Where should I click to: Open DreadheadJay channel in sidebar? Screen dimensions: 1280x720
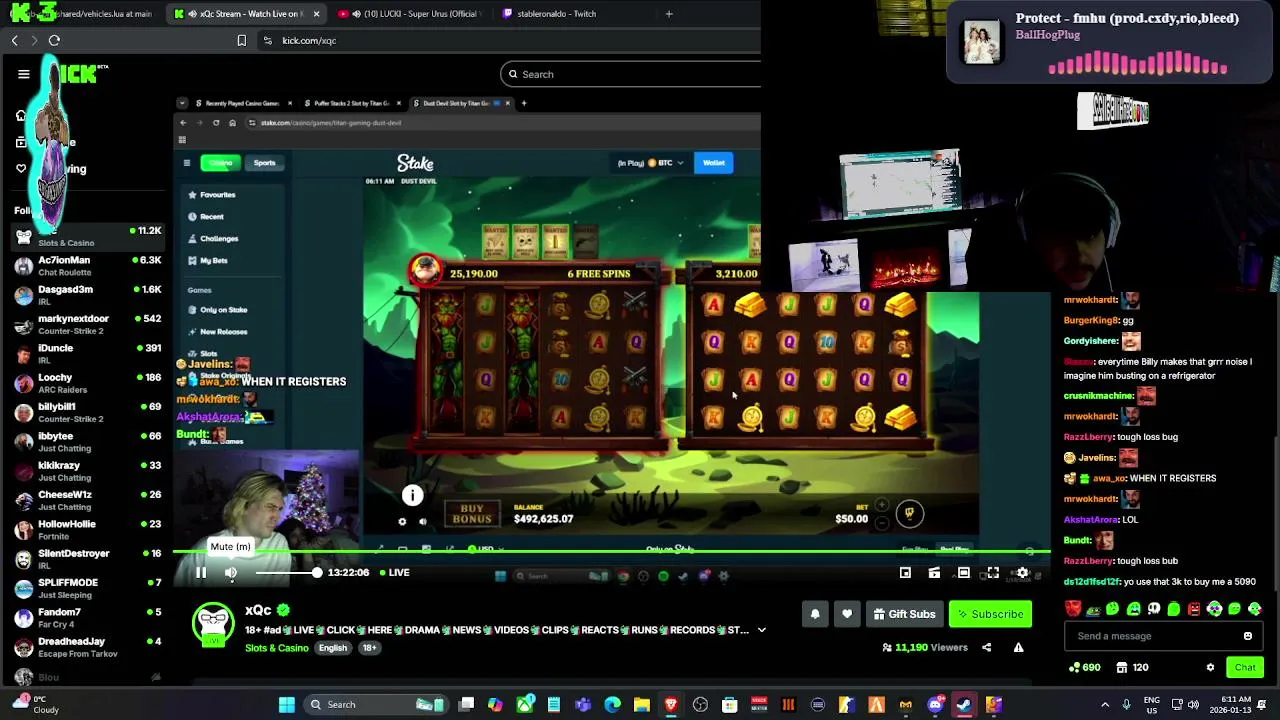(x=87, y=647)
